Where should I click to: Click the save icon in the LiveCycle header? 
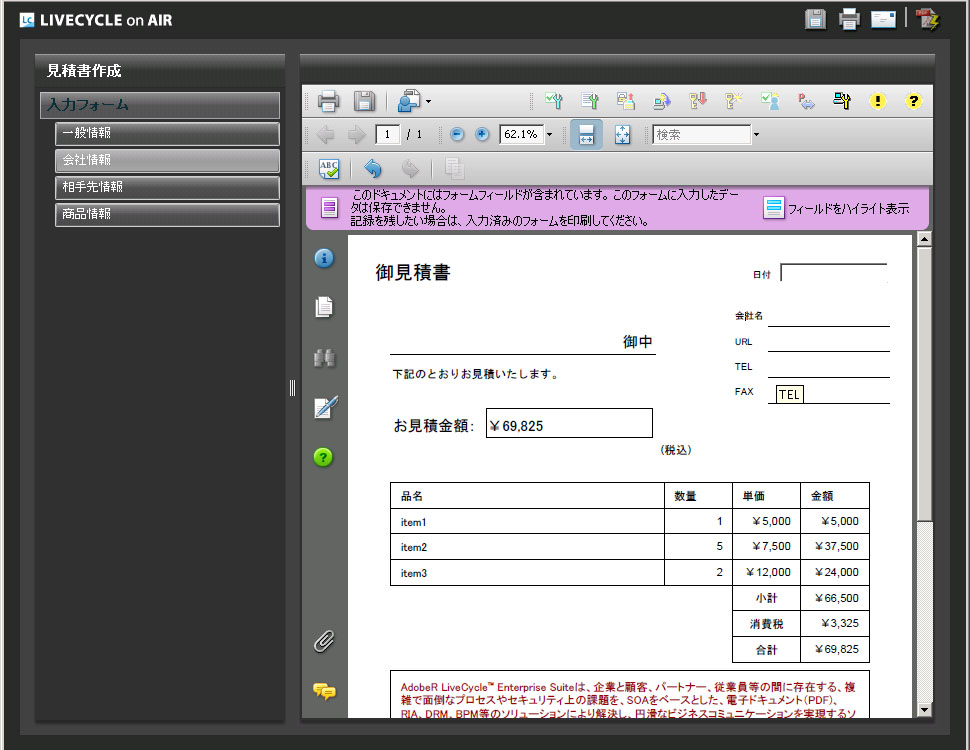[815, 19]
